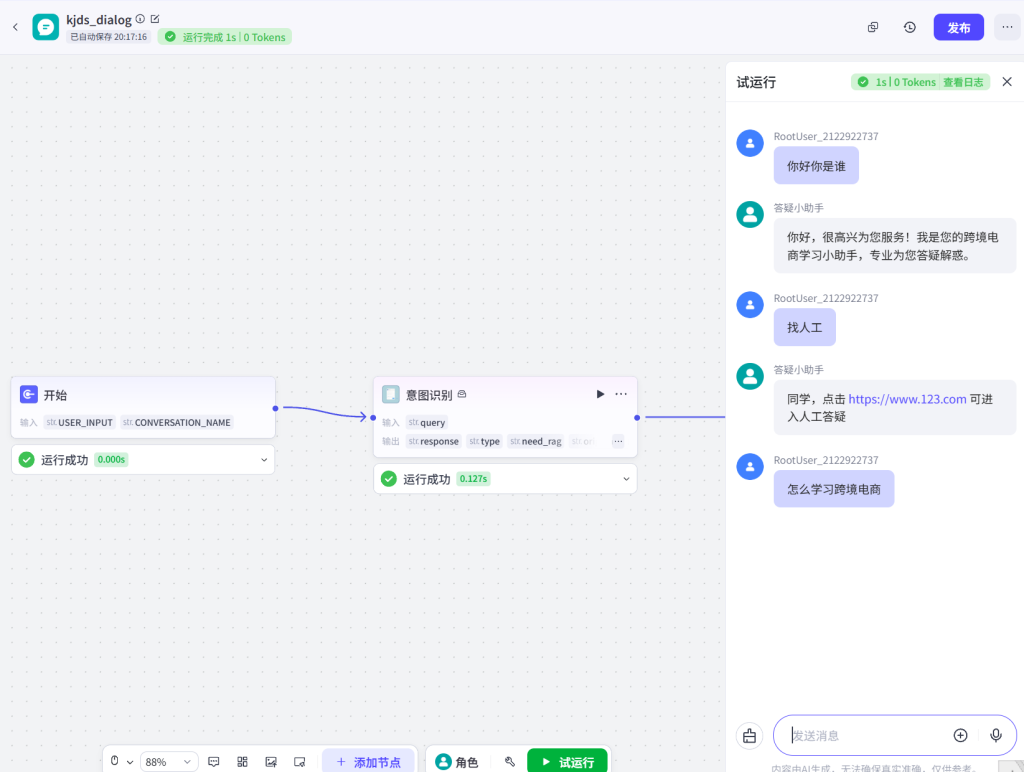Open the header more options menu
The width and height of the screenshot is (1024, 772).
tap(1007, 27)
